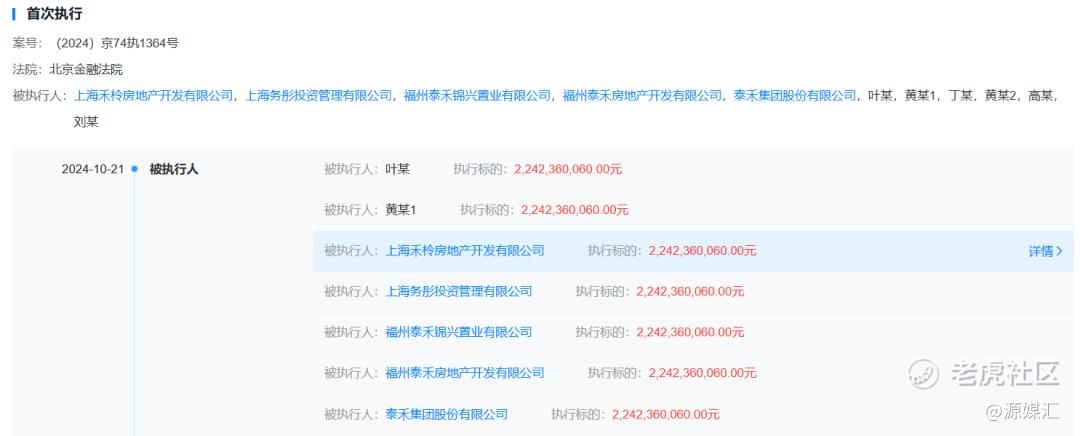This screenshot has height=436, width=1080.
Task: Open 福州泰禾房地产开发有限公司 link in header list
Action: click(x=643, y=96)
